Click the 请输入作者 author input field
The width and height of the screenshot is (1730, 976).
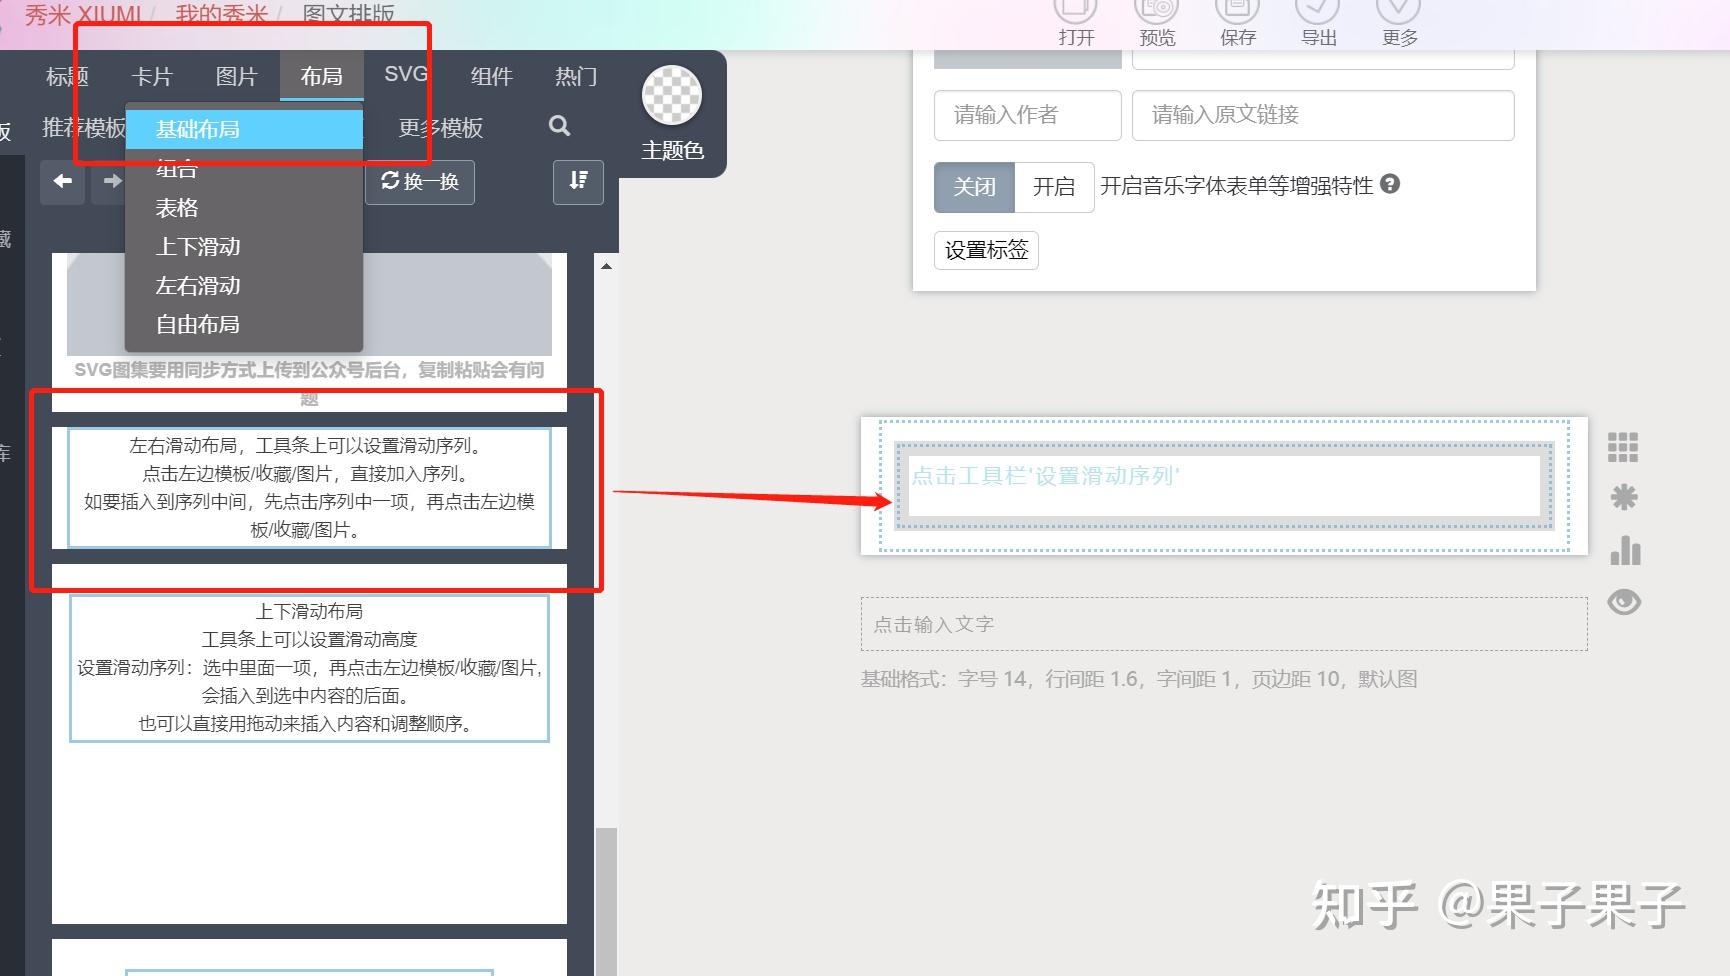[1027, 115]
